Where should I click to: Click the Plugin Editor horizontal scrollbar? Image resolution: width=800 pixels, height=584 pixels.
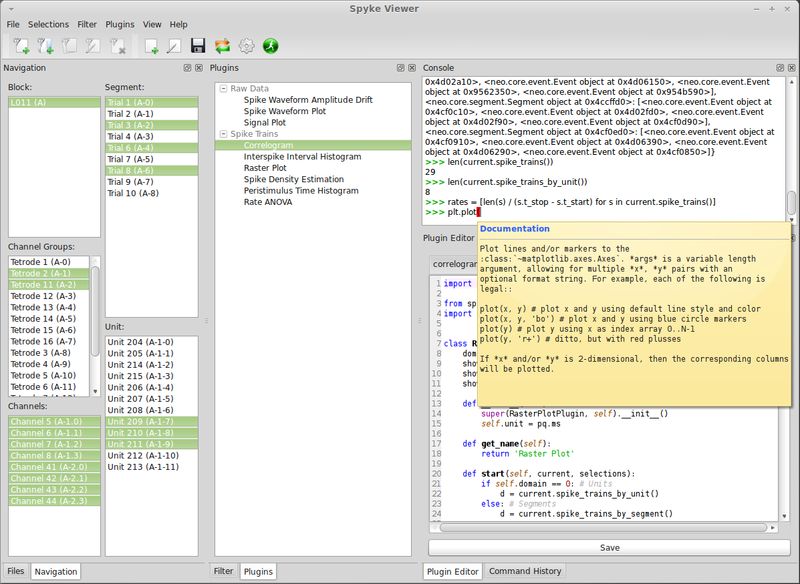coord(604,527)
